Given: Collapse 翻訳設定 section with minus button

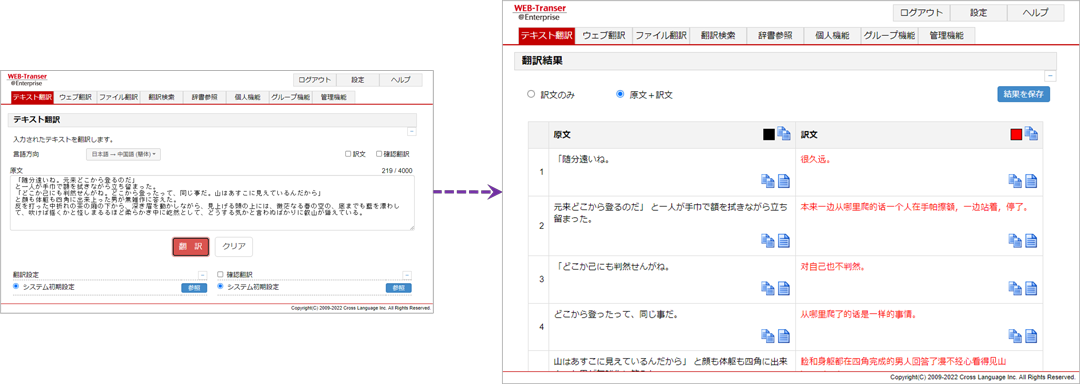Looking at the screenshot, I should 202,275.
